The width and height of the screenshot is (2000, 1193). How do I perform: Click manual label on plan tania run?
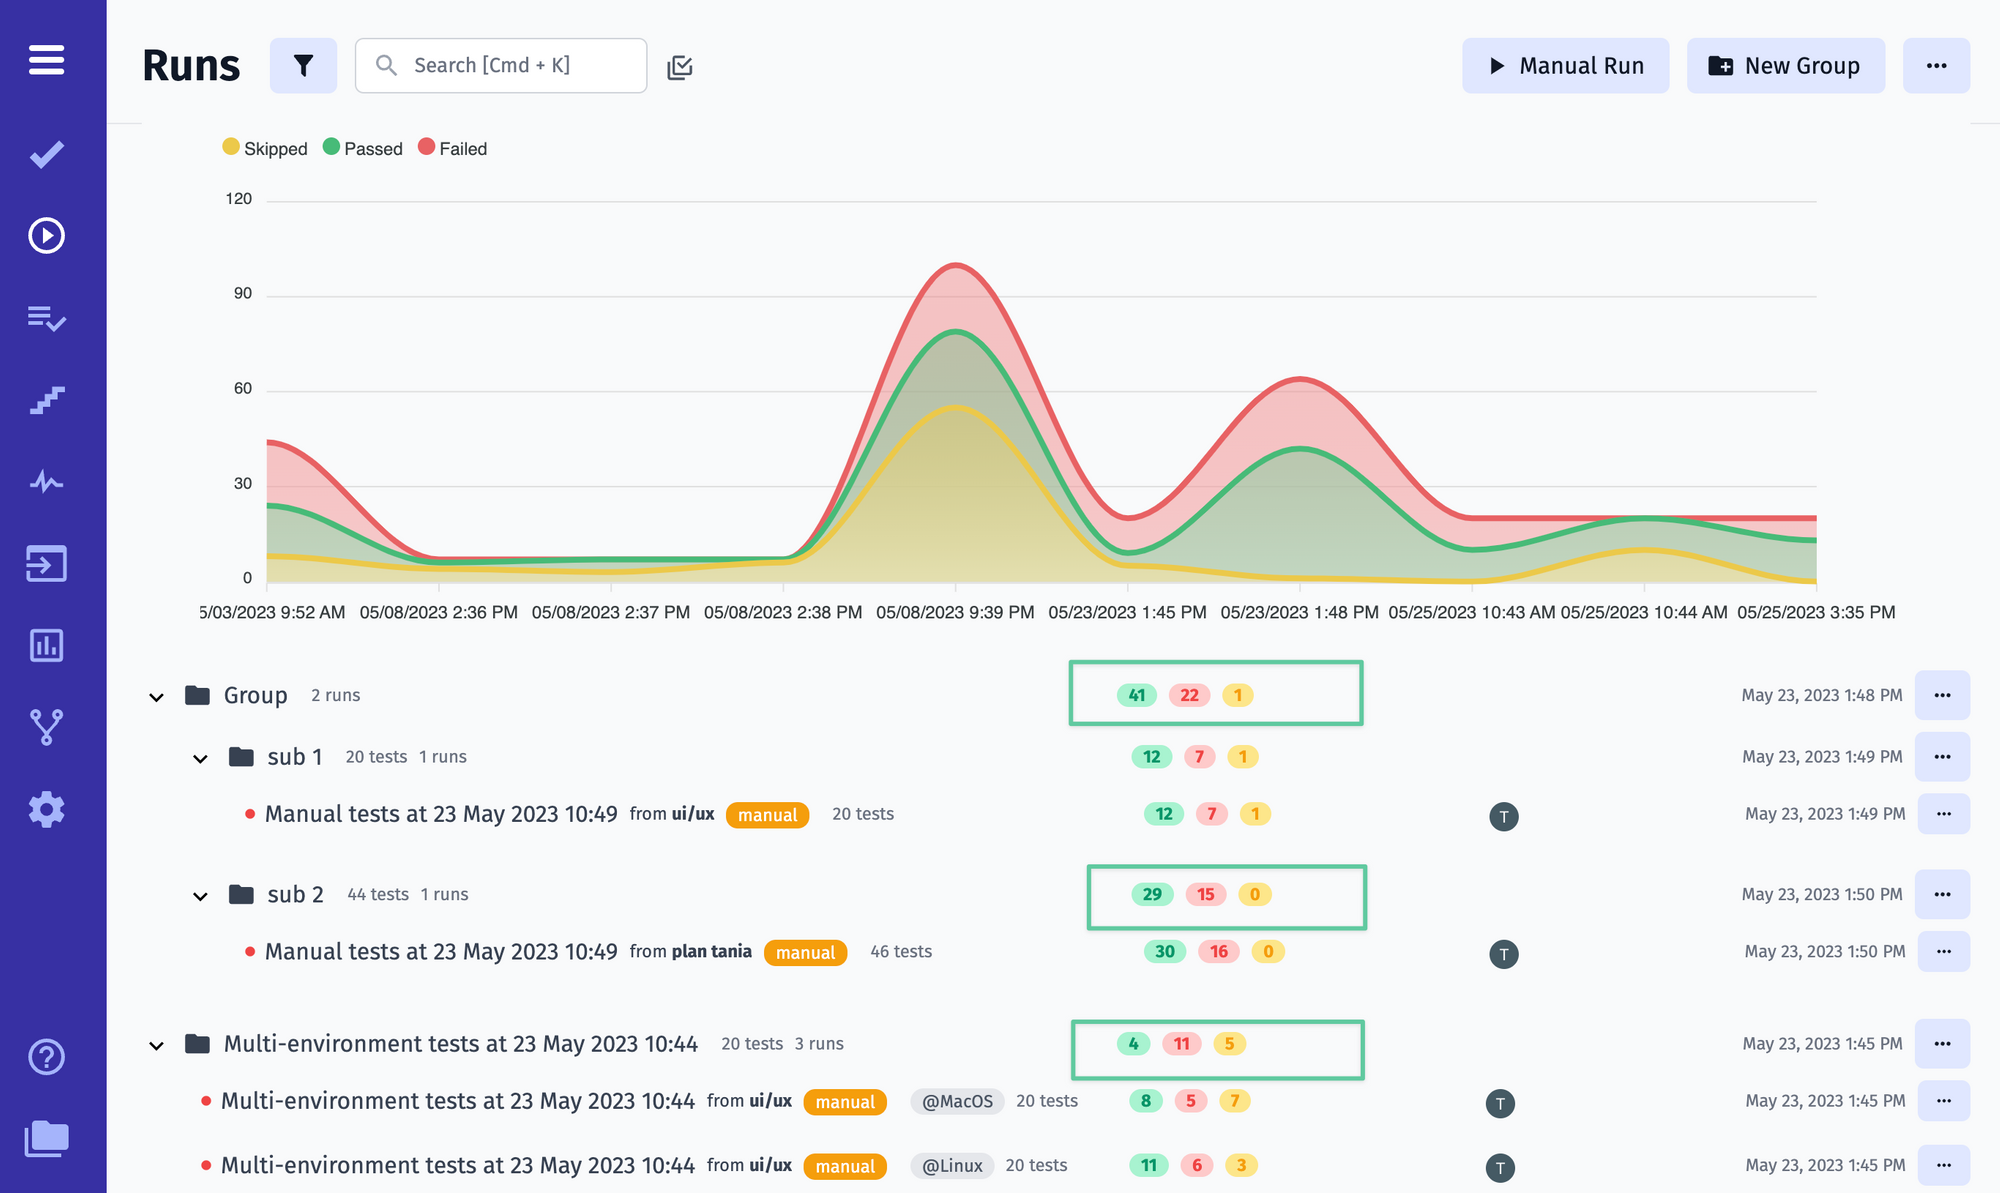(805, 953)
